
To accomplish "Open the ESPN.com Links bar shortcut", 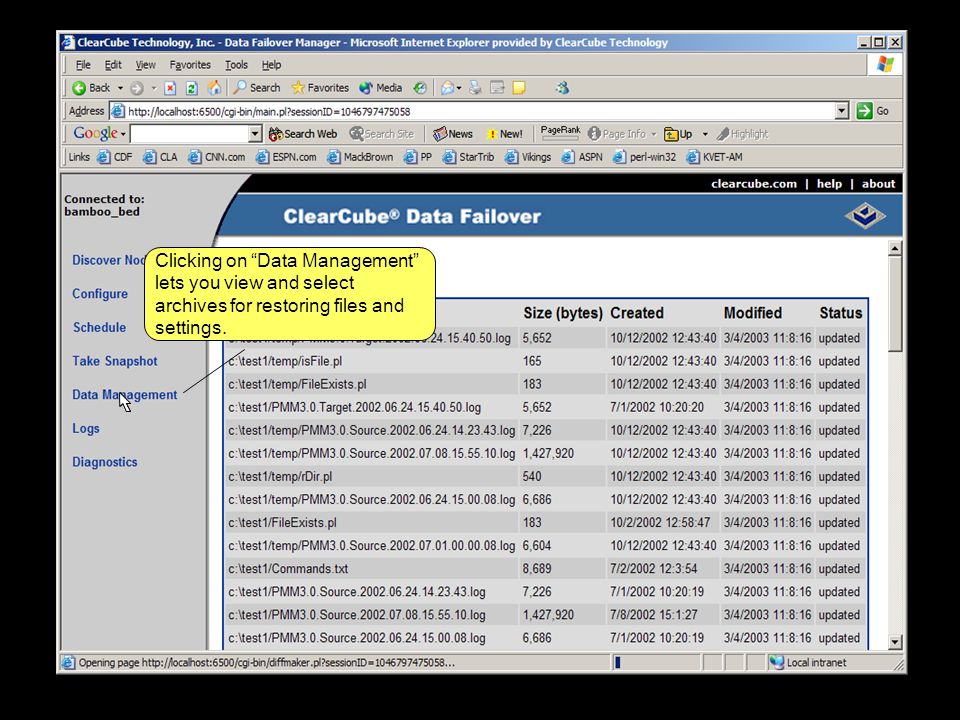I will coord(286,157).
